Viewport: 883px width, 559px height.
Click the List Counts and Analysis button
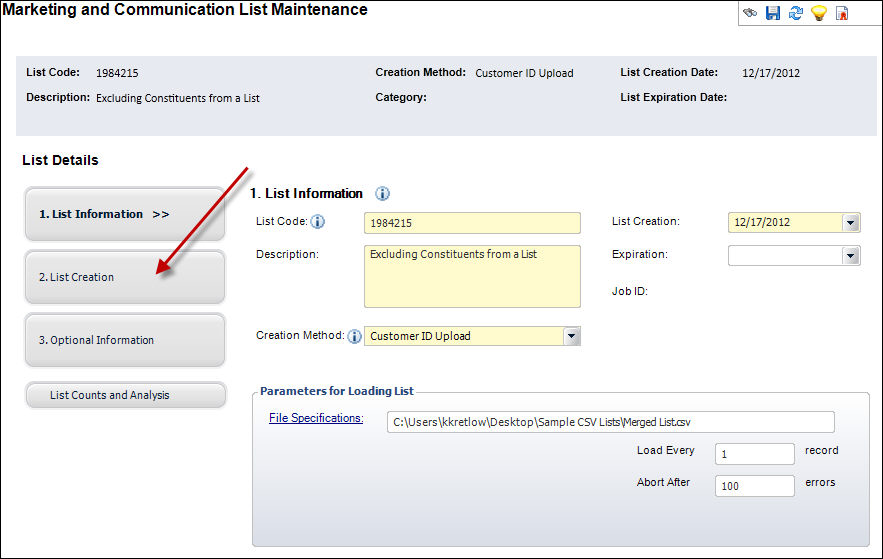point(126,395)
